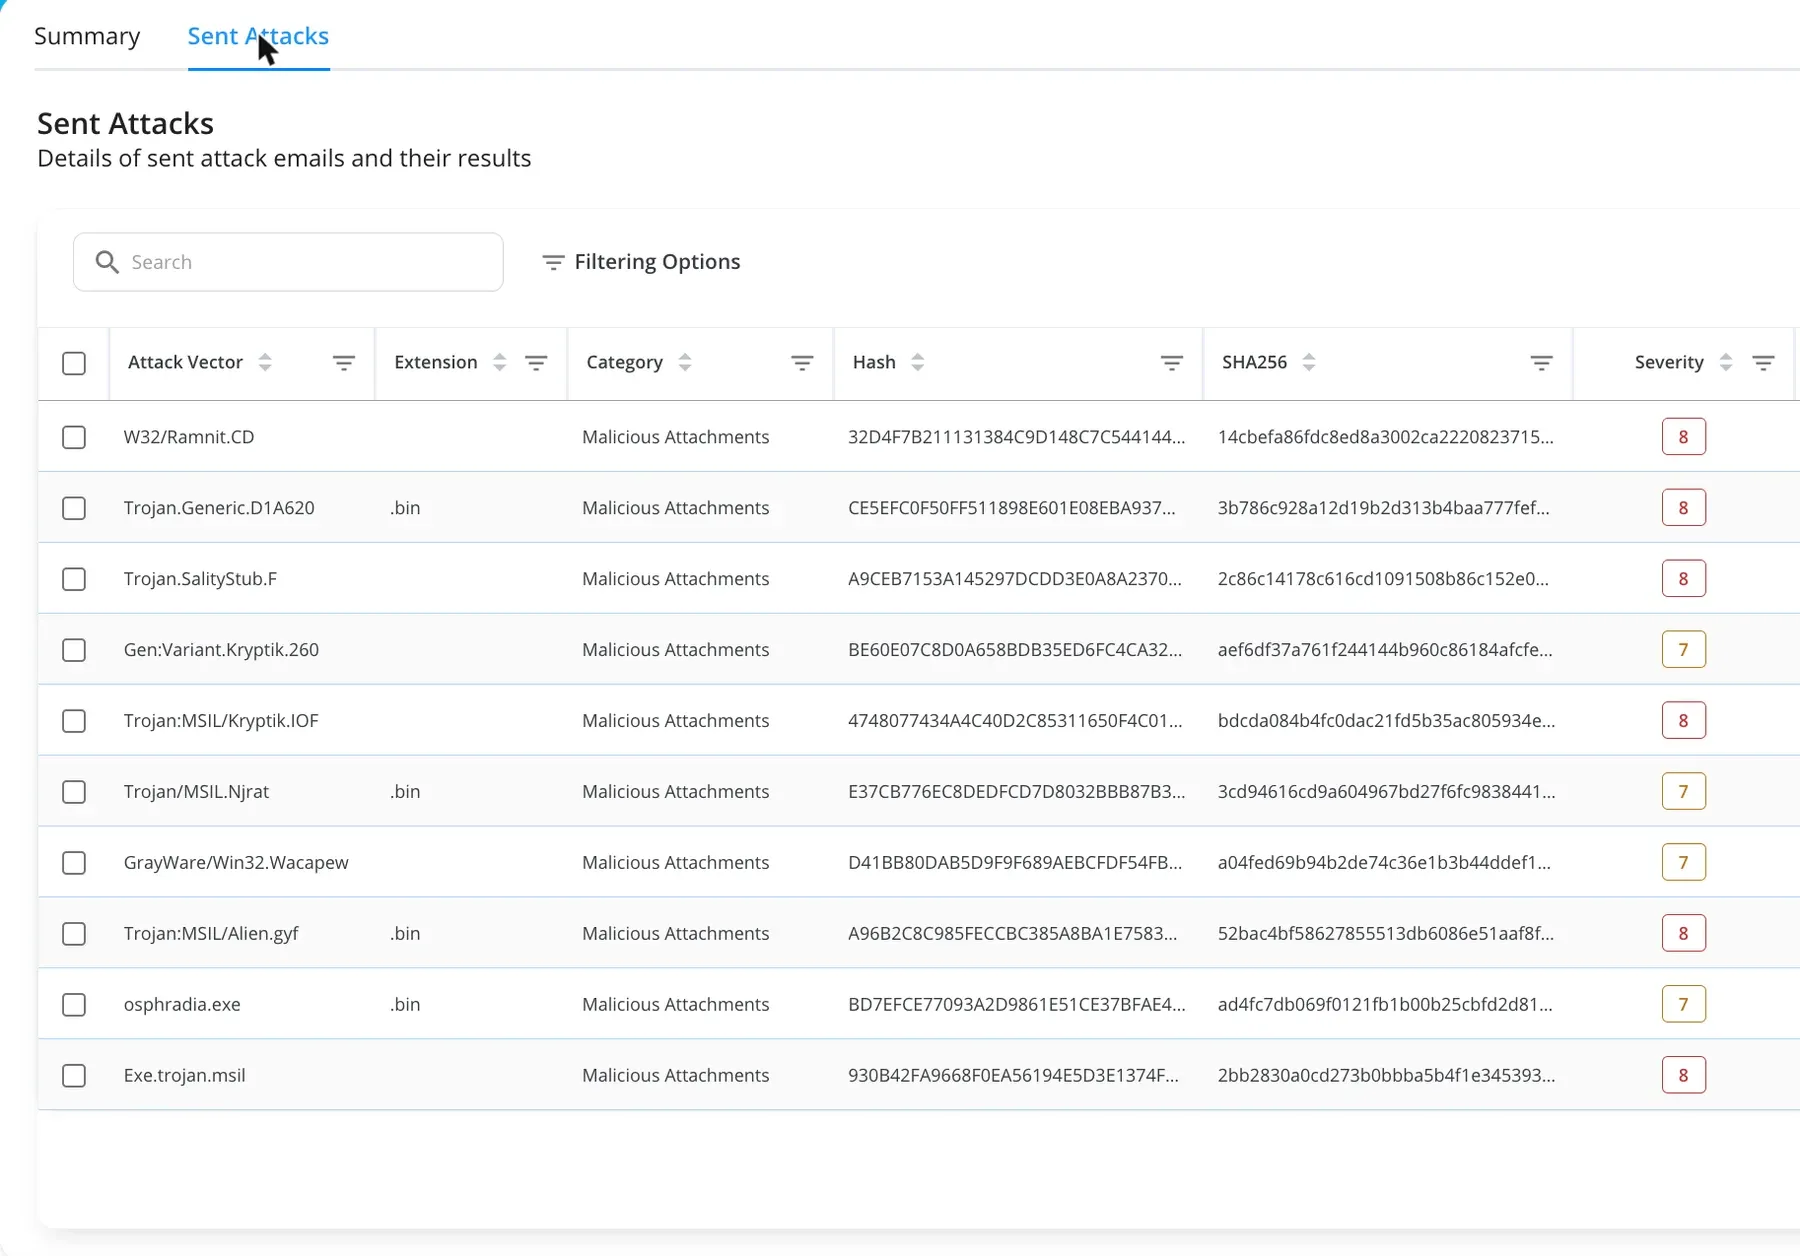Expand Filtering Options
1800x1256 pixels.
[641, 262]
